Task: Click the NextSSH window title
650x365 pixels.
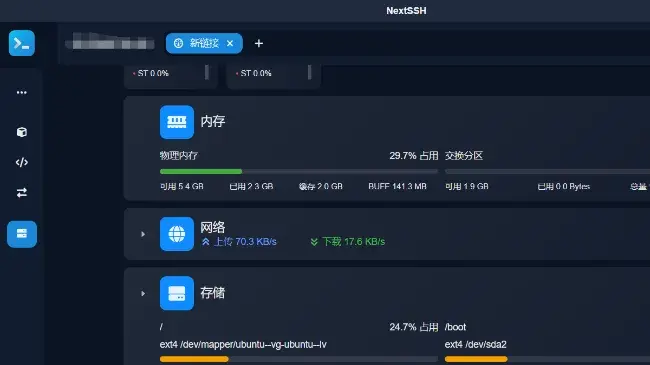Action: tap(406, 11)
